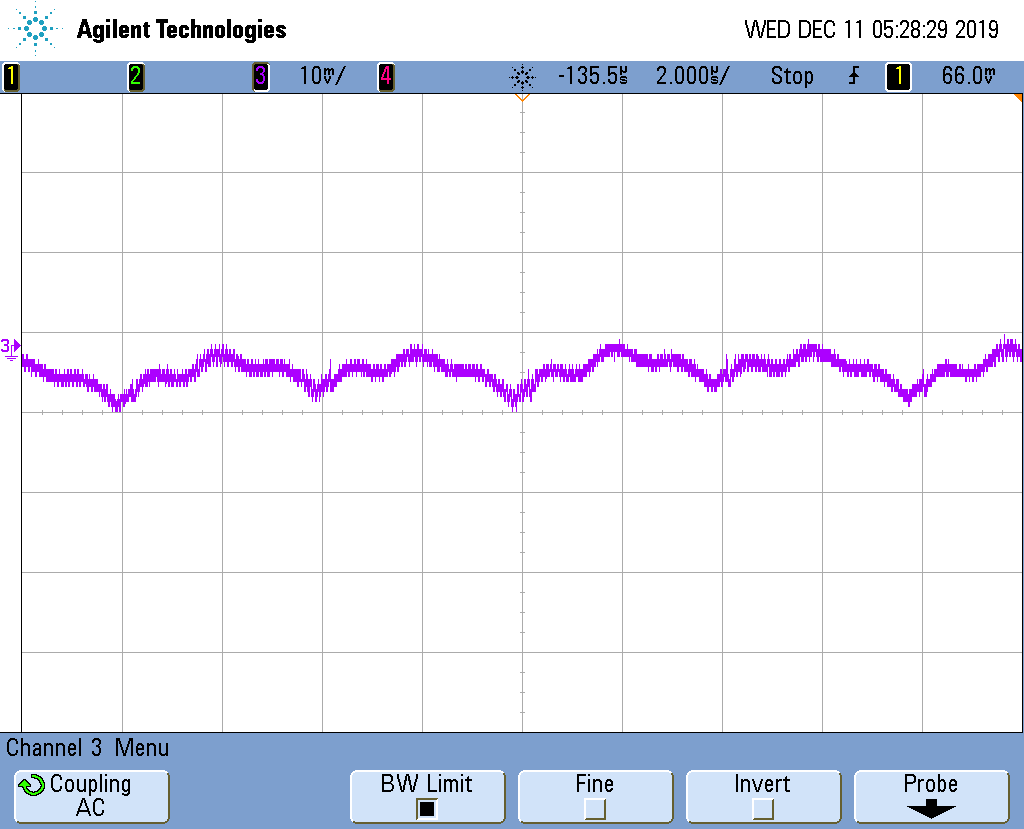The image size is (1024, 829).
Task: Select the red channel 4 indicator
Action: point(385,76)
